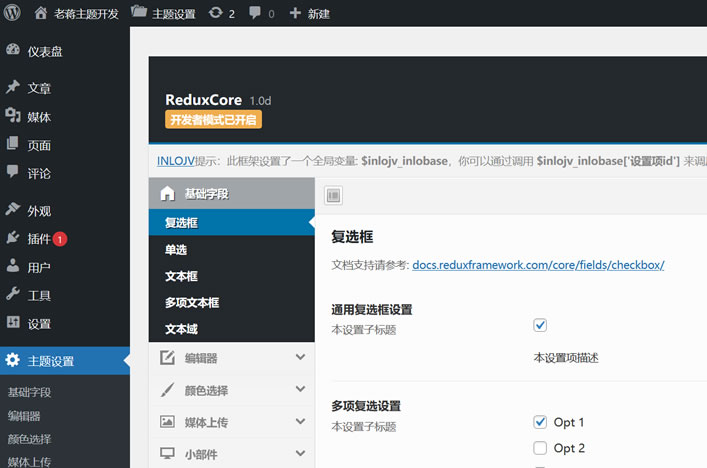This screenshot has width=707, height=468.
Task: Toggle the 通用复选框设置 checkbox
Action: coord(540,325)
